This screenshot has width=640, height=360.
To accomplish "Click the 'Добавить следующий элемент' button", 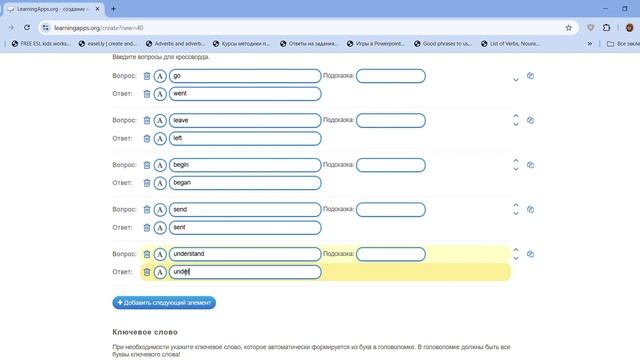I will click(164, 302).
